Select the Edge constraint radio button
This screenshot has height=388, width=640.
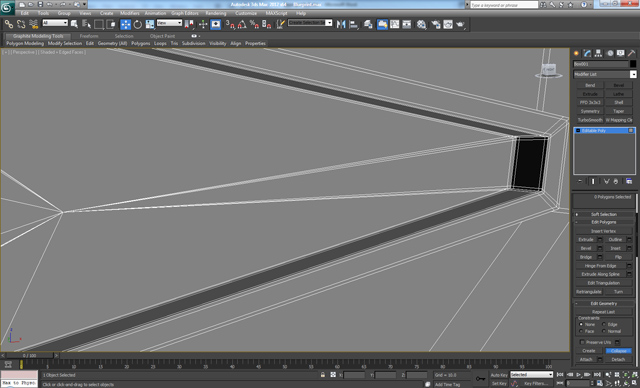tap(604, 324)
